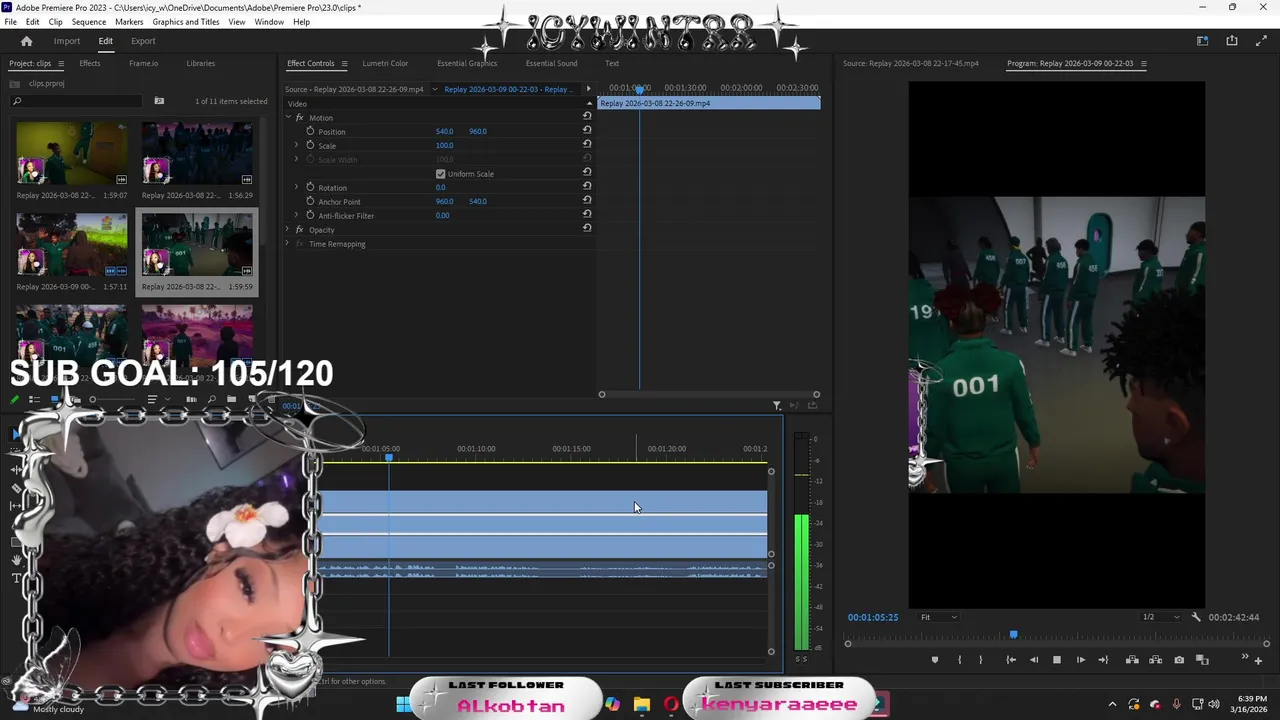Click the Program monitor playhead marker
The width and height of the screenshot is (1280, 720).
tap(1013, 634)
